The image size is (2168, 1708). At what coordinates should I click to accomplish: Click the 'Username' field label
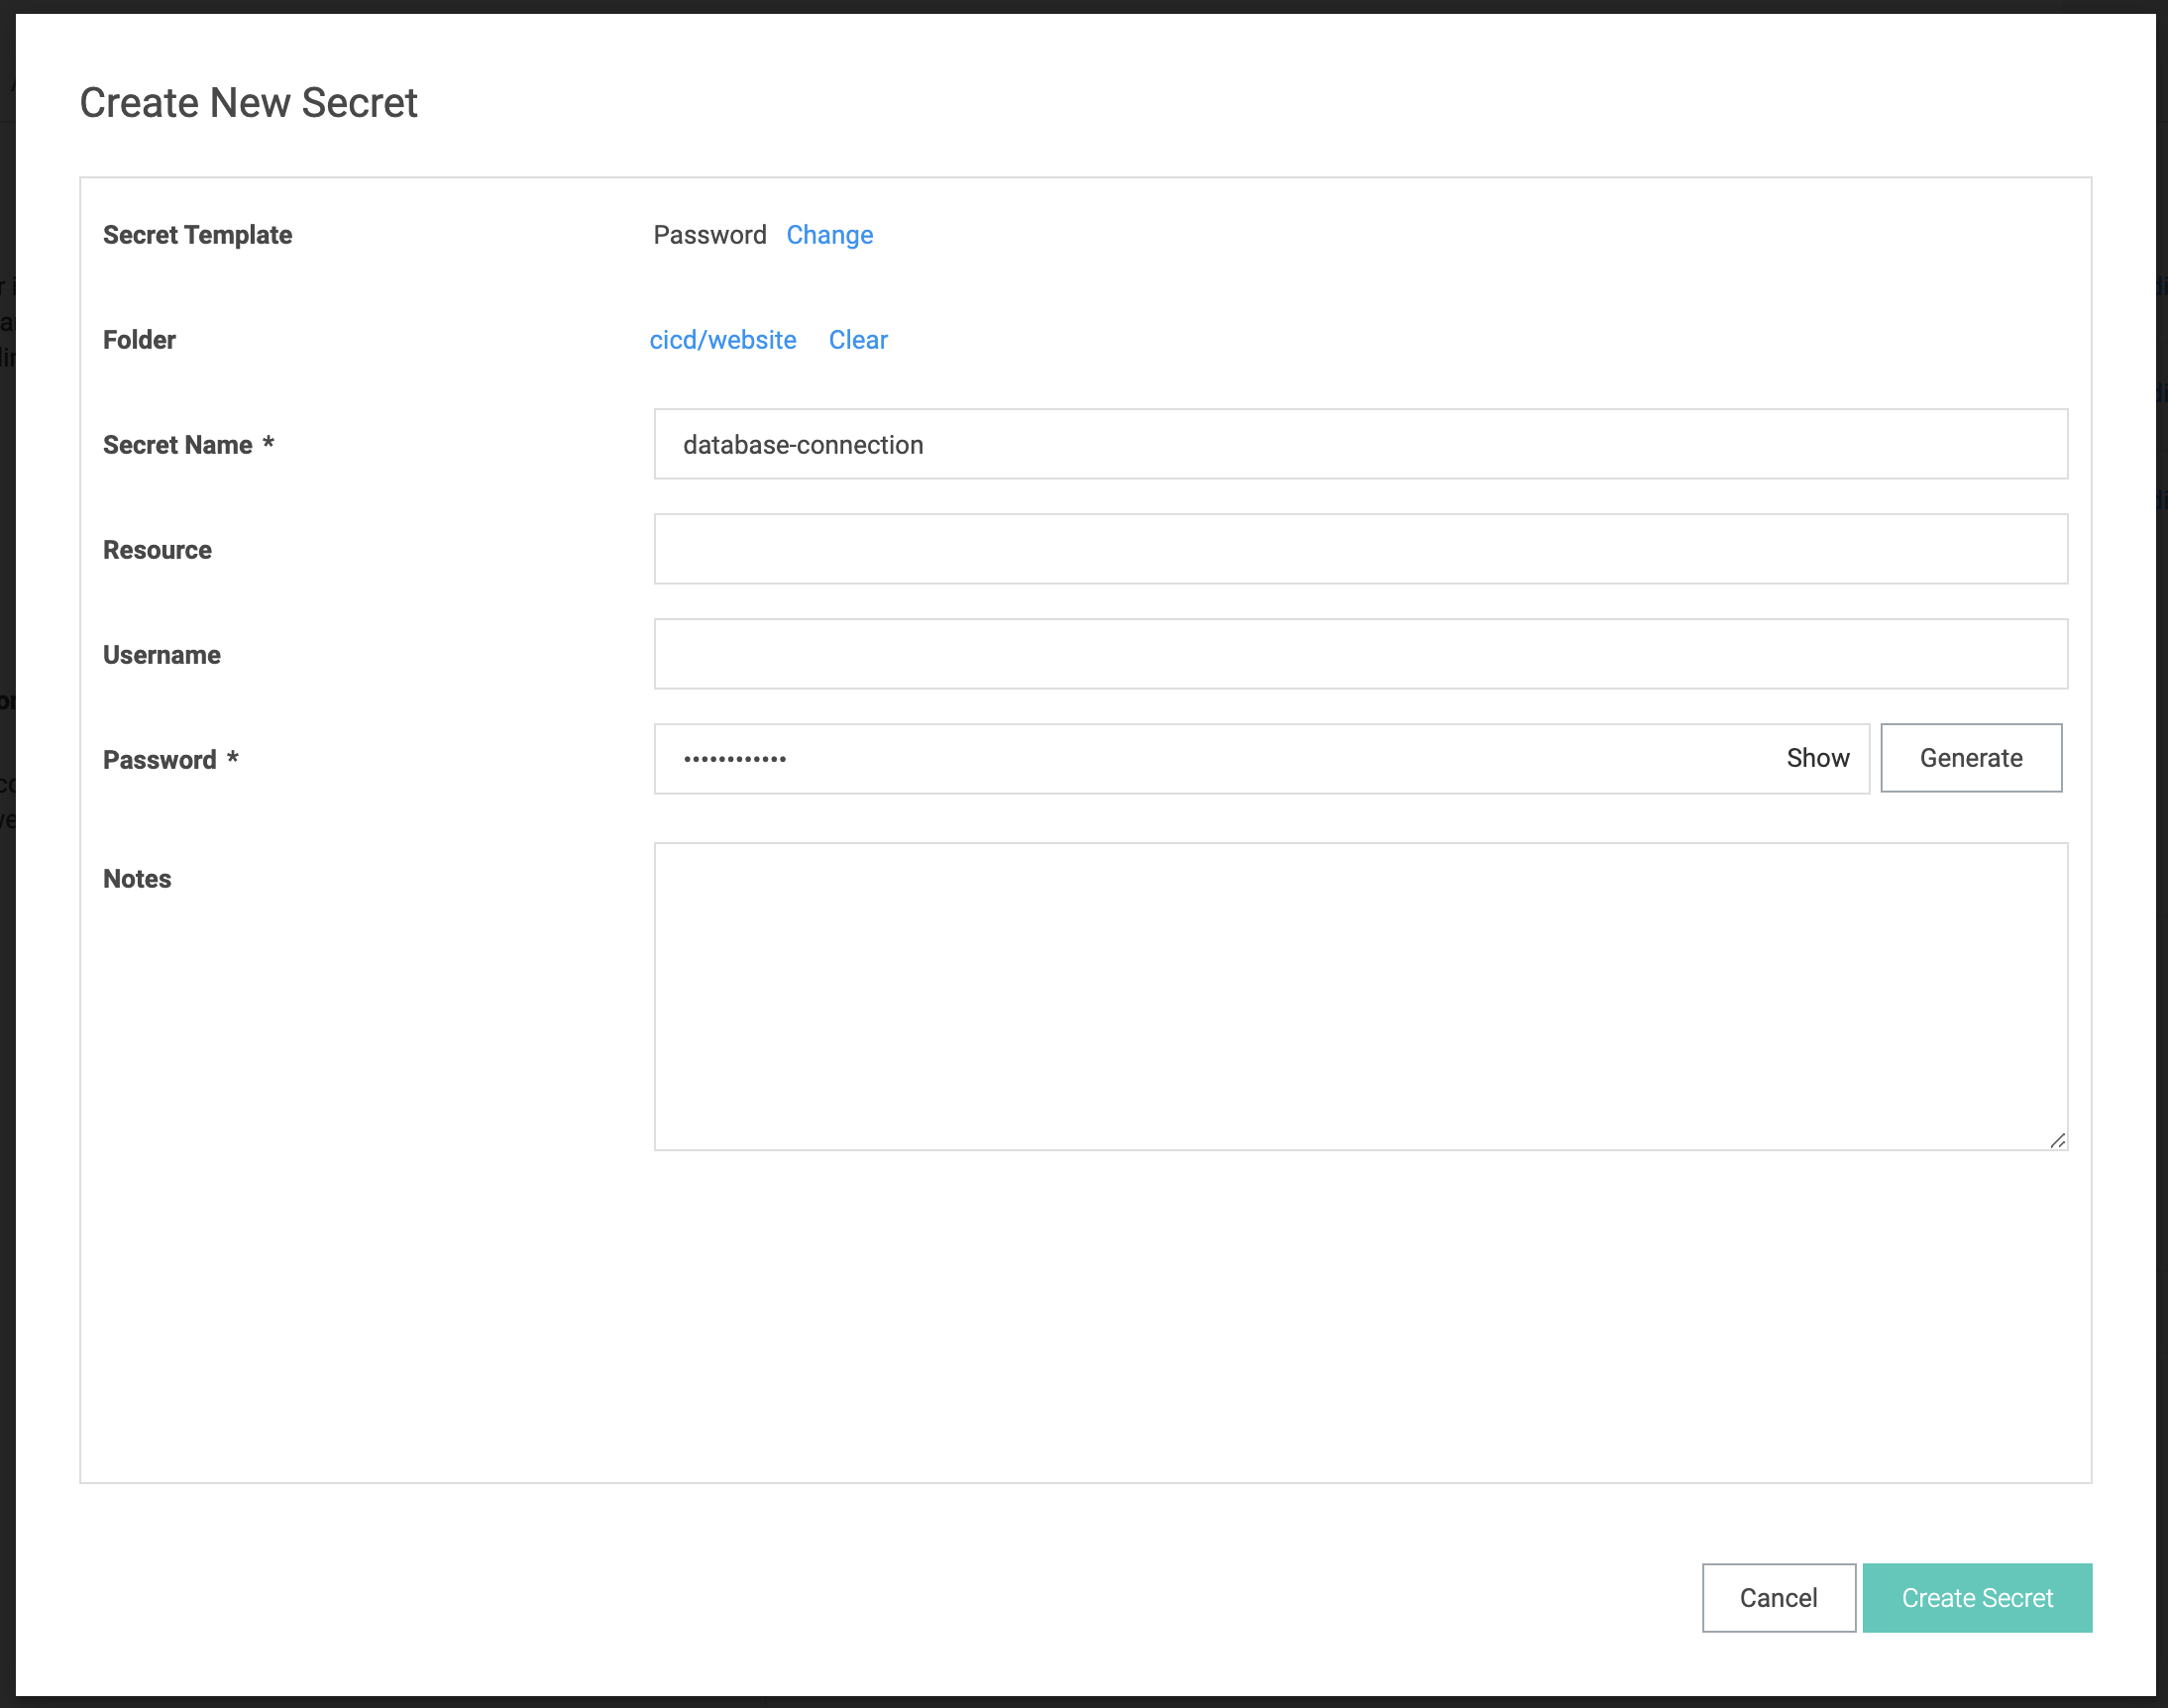[161, 655]
